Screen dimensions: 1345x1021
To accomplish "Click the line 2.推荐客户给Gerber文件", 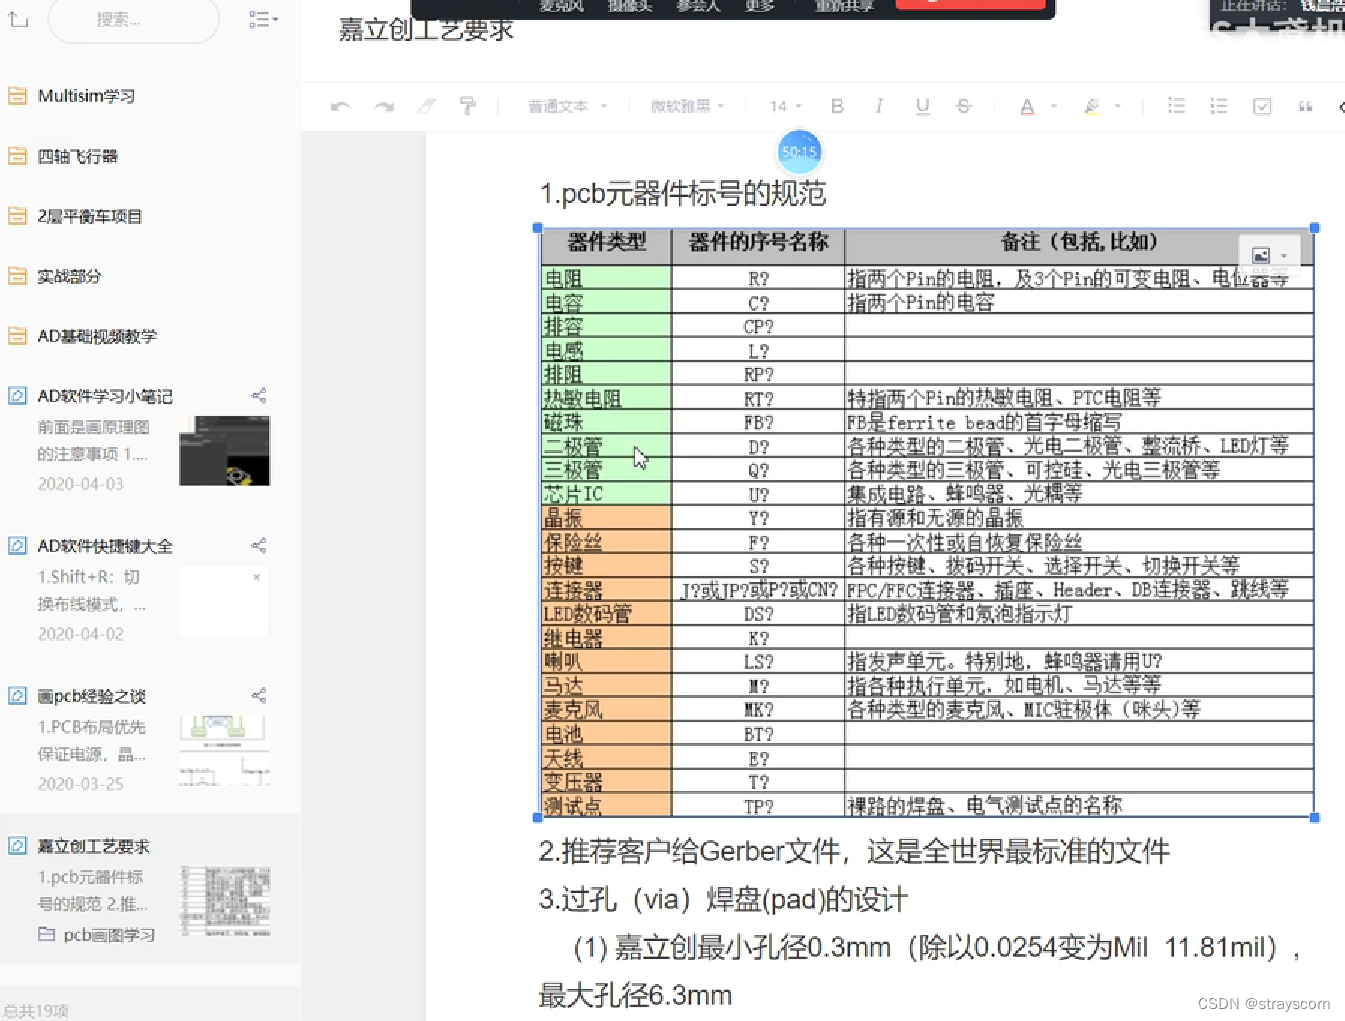I will point(854,852).
